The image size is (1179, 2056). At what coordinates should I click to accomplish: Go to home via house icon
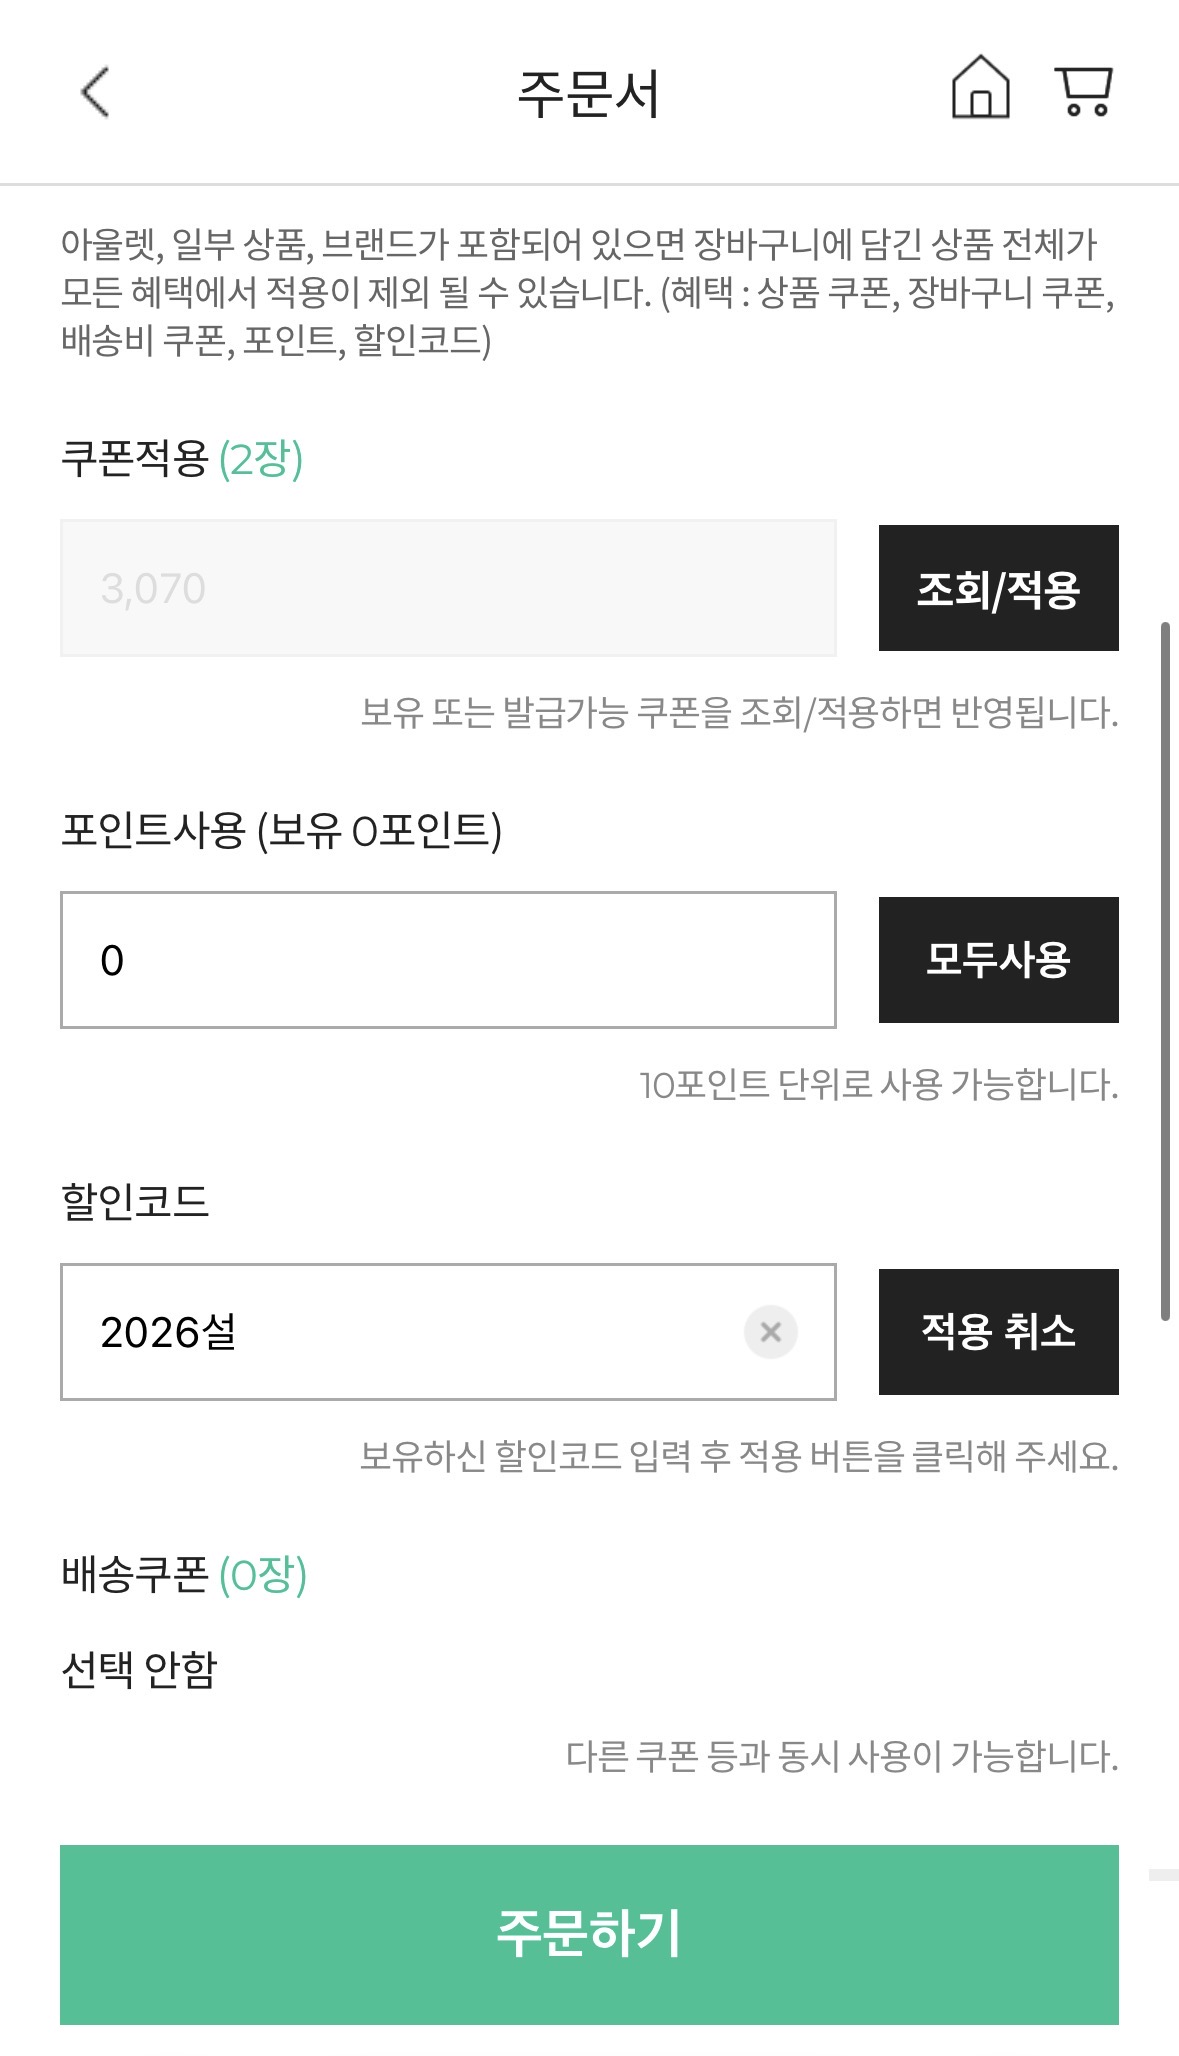980,88
